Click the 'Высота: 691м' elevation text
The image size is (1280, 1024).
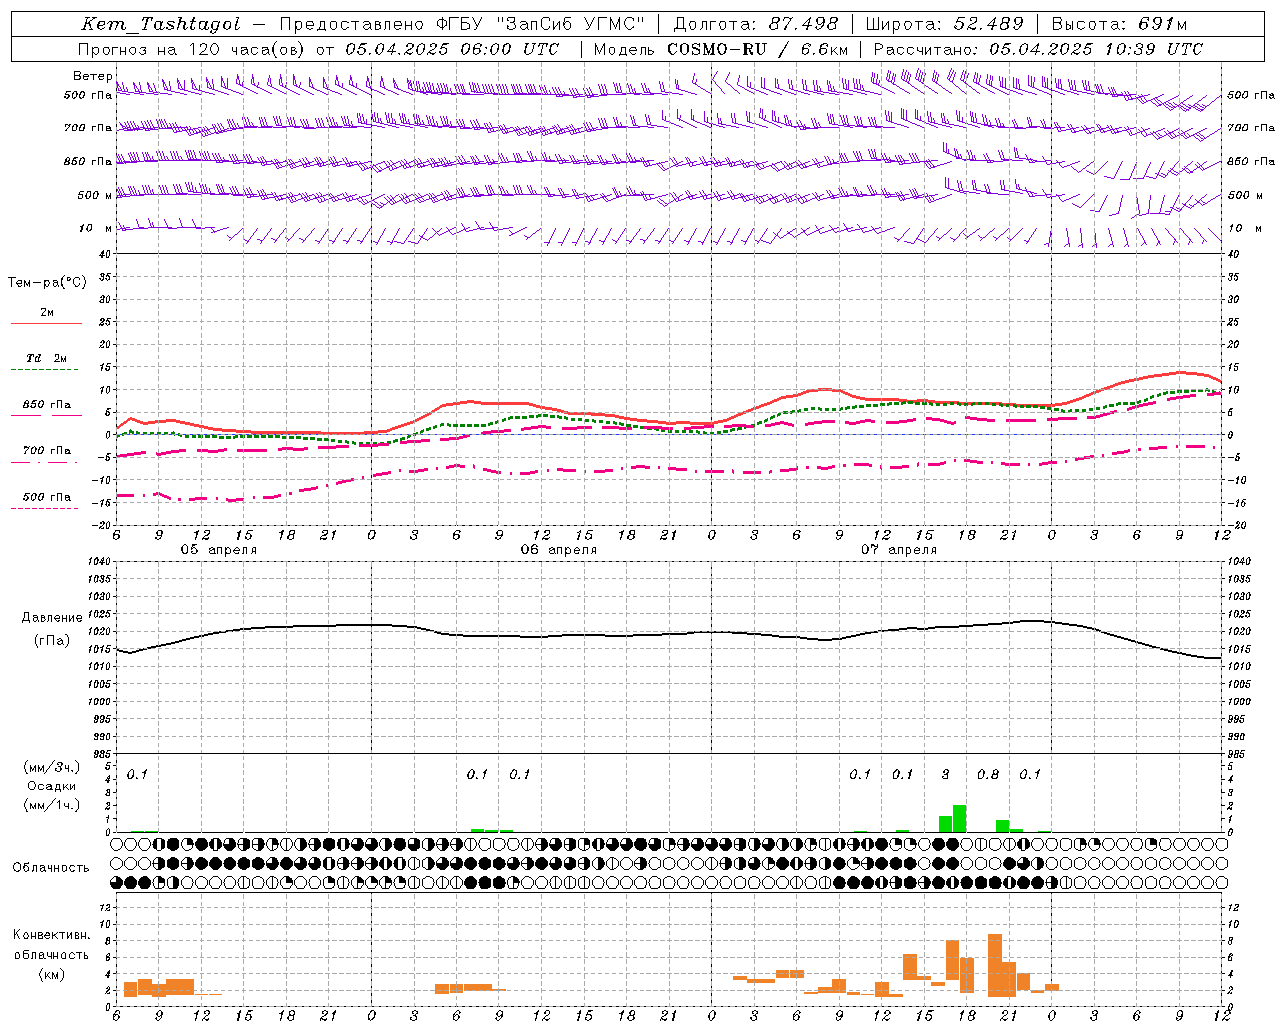pyautogui.click(x=1119, y=24)
